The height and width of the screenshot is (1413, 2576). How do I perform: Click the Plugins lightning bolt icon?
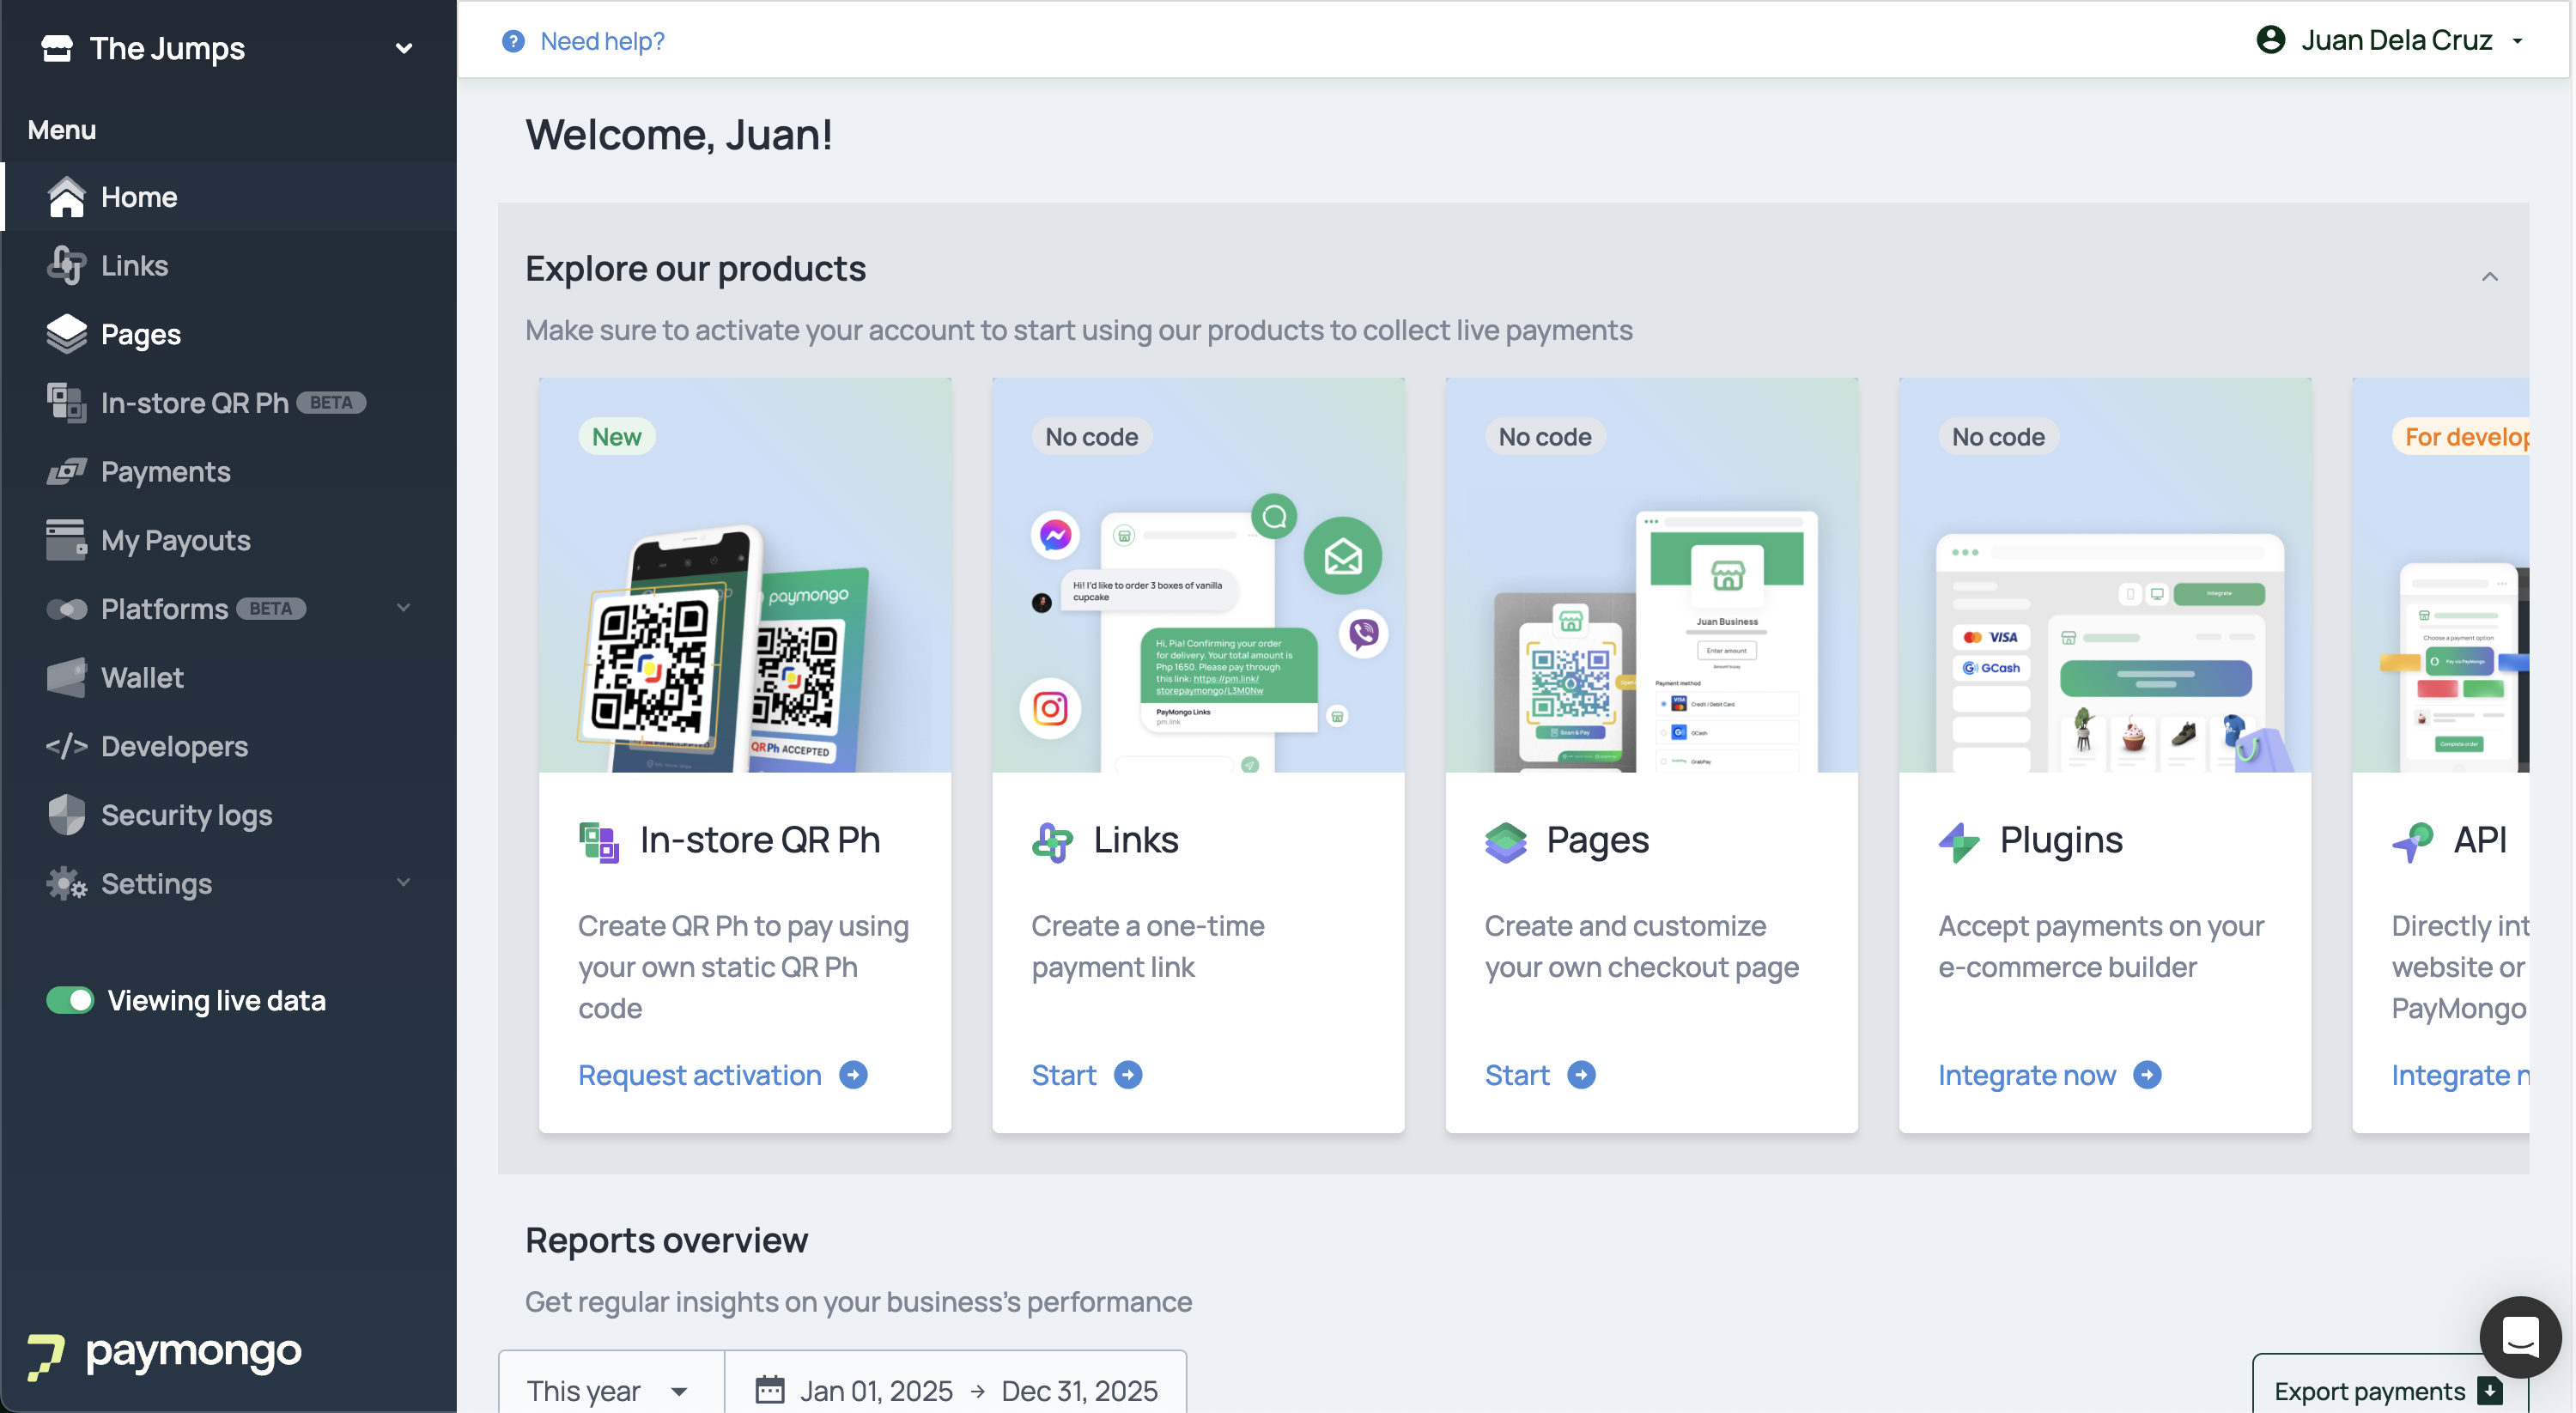[1958, 841]
